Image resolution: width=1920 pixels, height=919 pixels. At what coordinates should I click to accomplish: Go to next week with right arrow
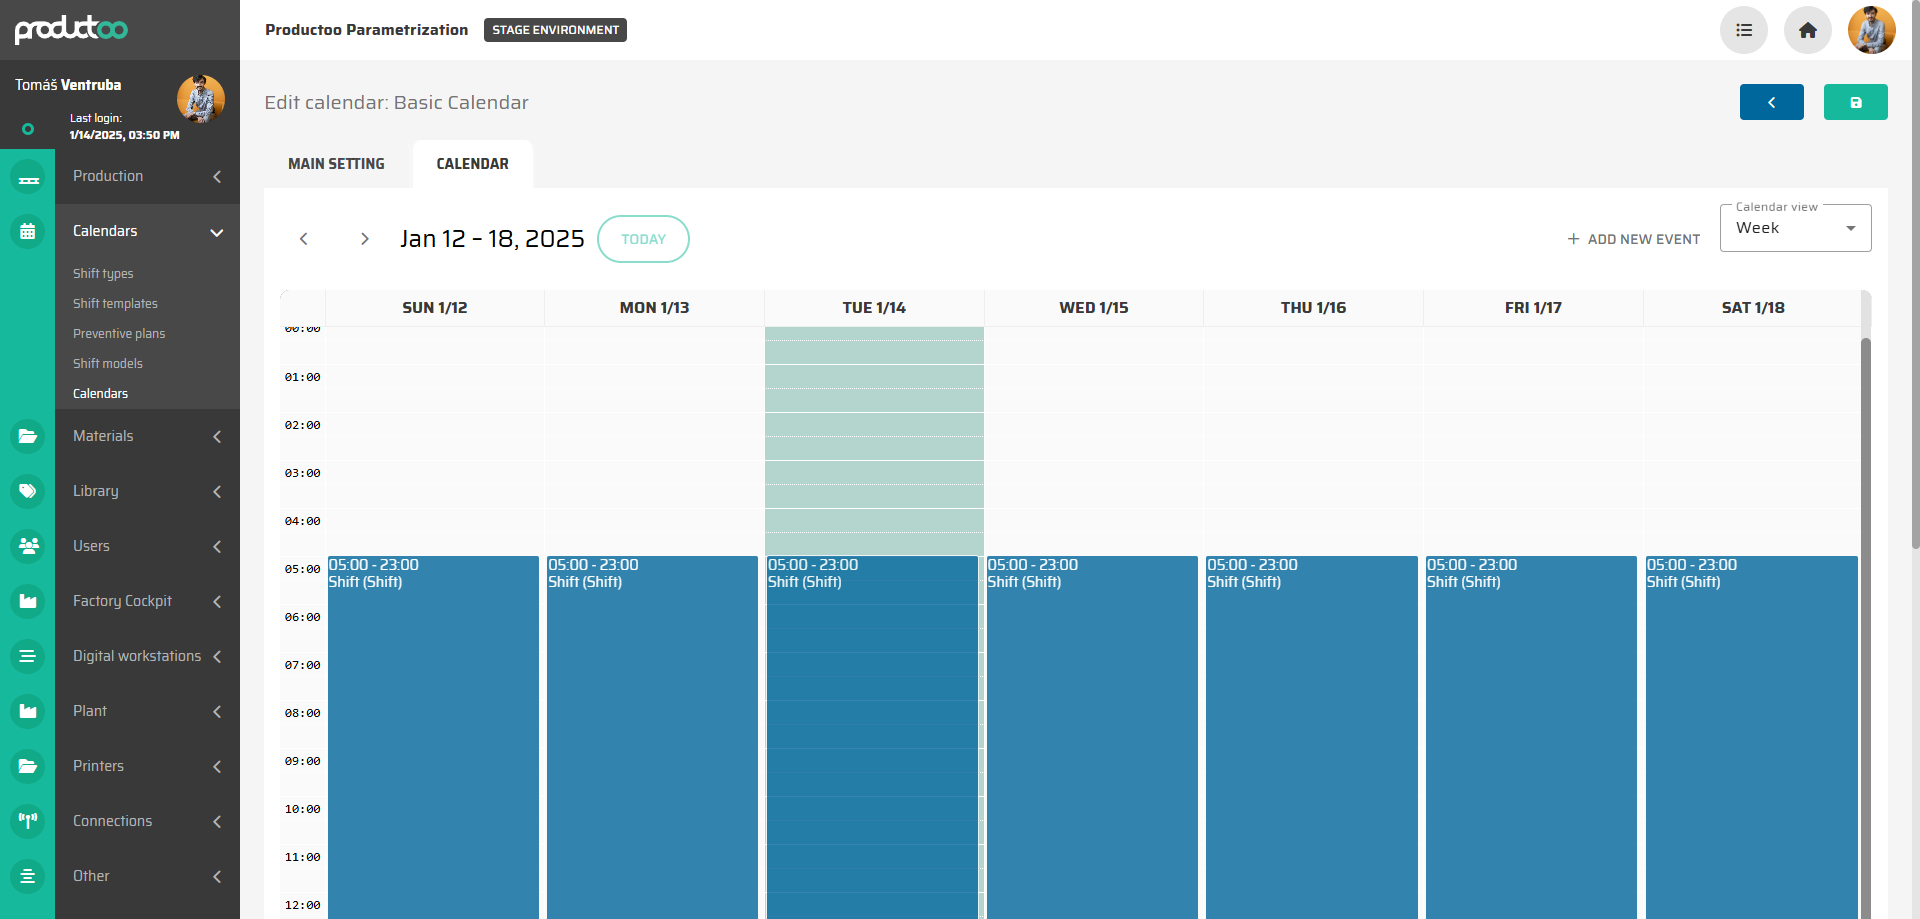click(365, 239)
